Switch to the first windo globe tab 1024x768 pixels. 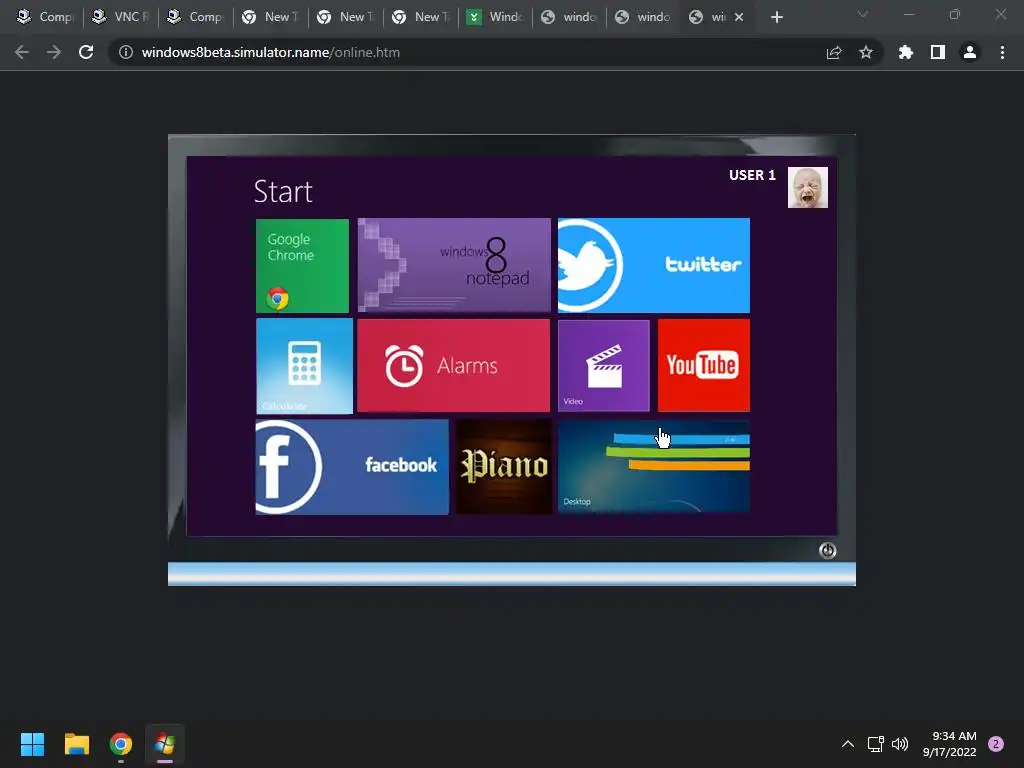point(570,17)
